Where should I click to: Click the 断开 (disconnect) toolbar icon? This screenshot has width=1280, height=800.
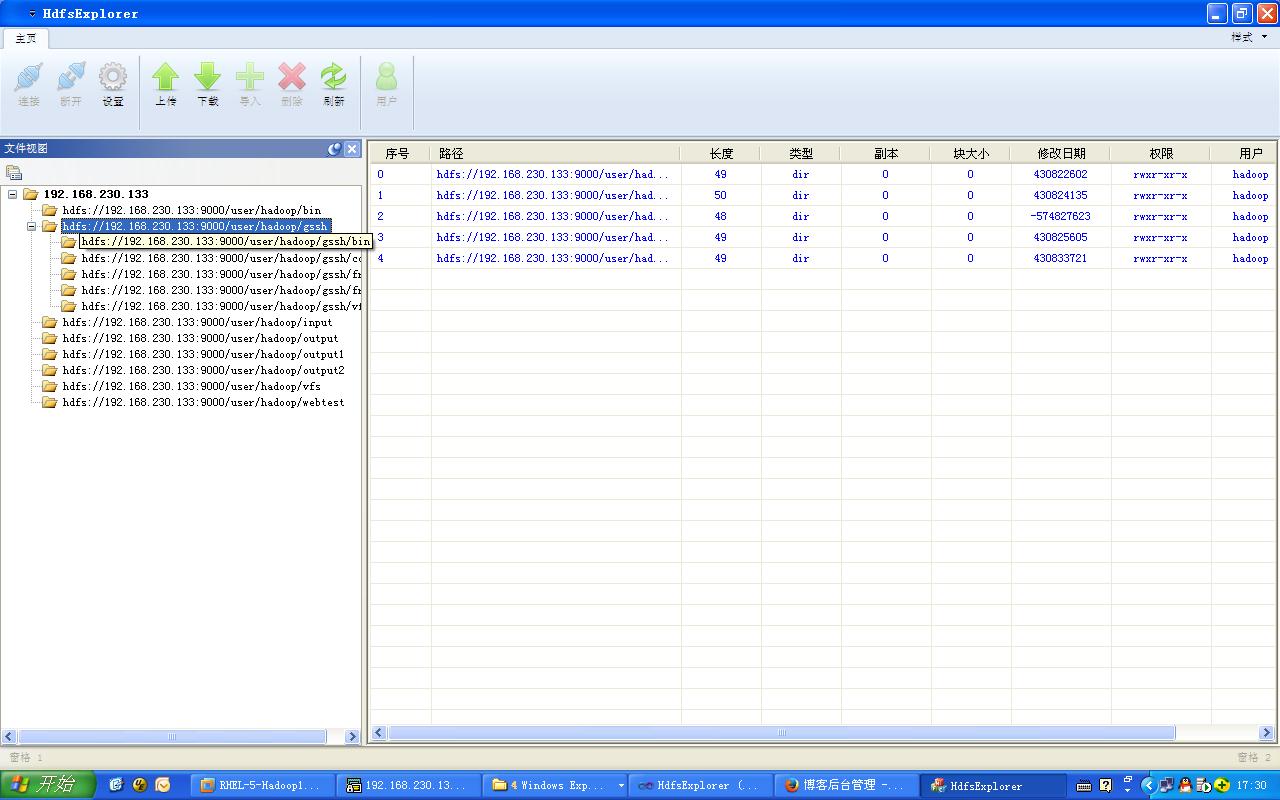pyautogui.click(x=71, y=84)
